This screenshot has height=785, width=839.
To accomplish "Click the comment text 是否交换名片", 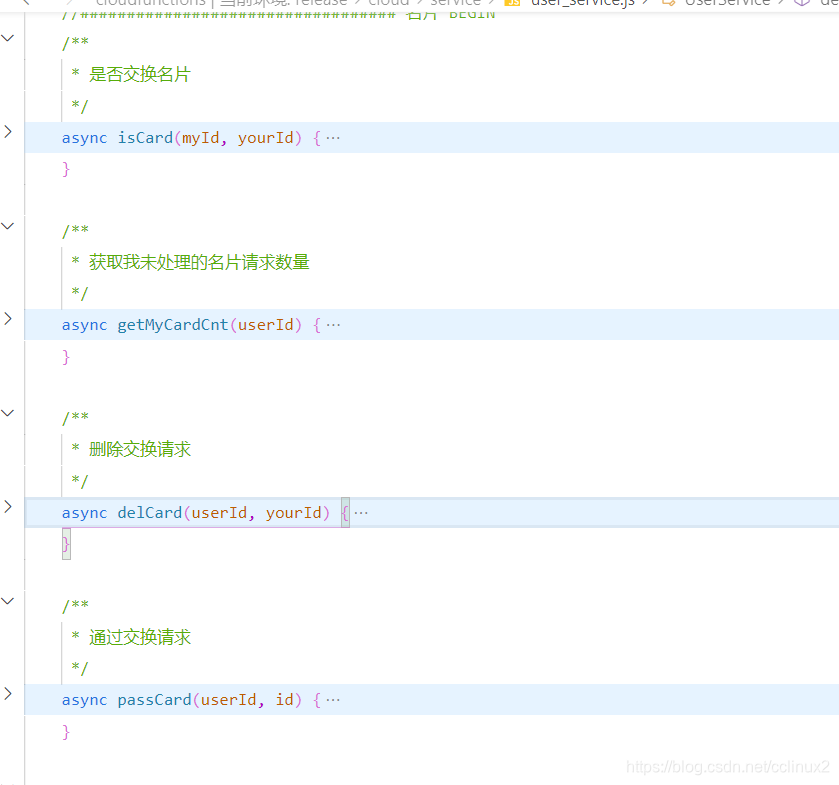I will [x=140, y=74].
